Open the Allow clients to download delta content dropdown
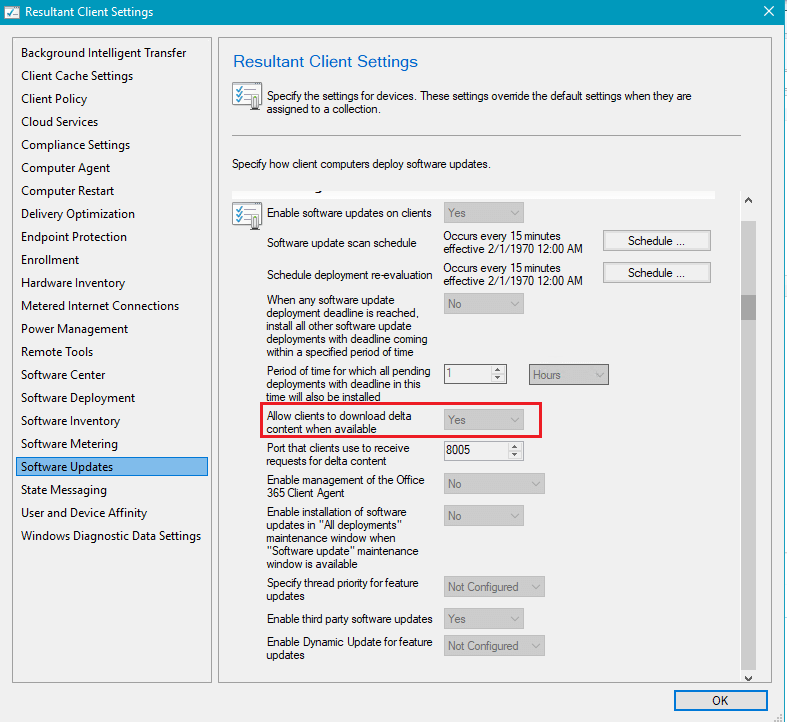The height and width of the screenshot is (722, 787). tap(483, 420)
